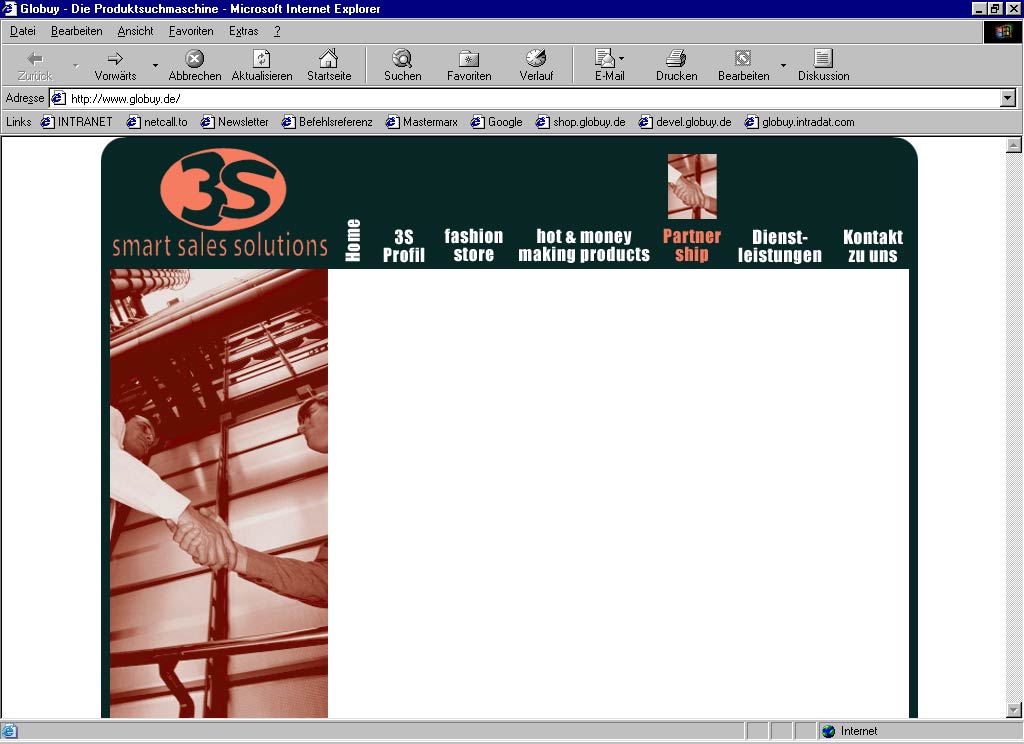Open the Mastermarx links bar shortcut
1024x744 pixels.
422,122
